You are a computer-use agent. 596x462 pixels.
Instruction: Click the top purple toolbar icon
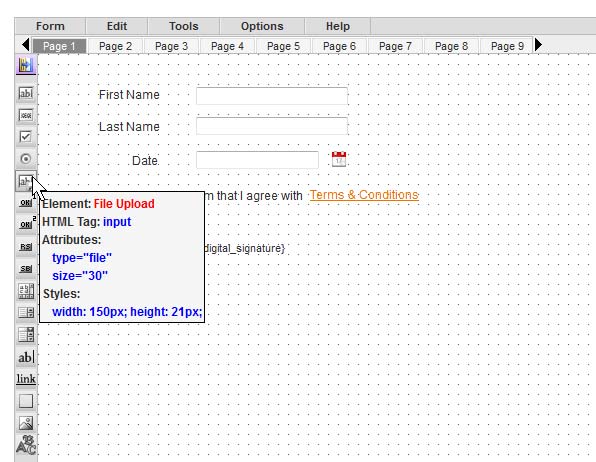click(26, 65)
